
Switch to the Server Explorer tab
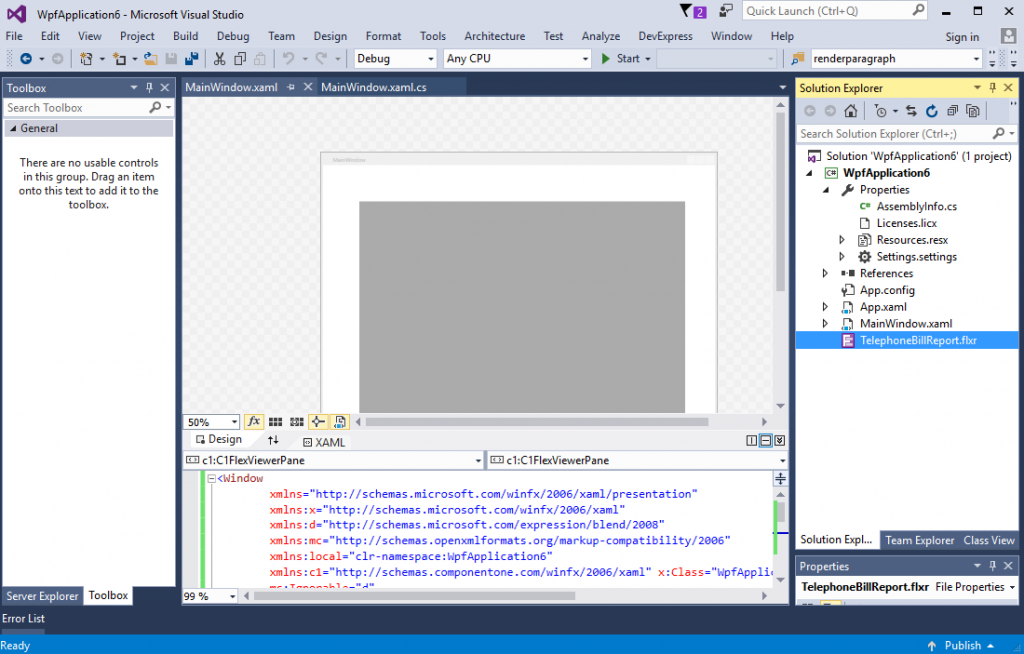42,596
